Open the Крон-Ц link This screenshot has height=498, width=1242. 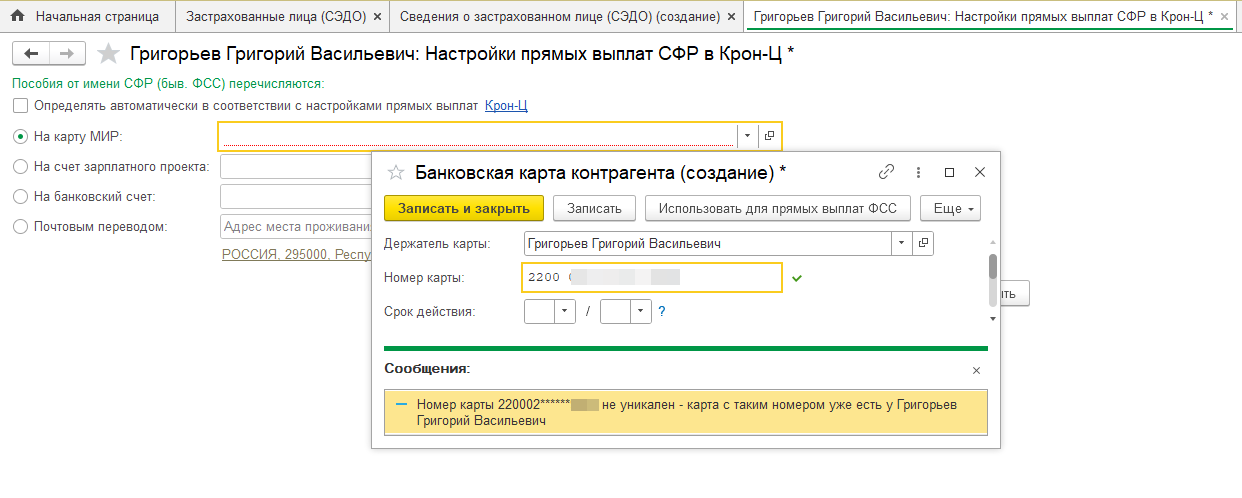click(x=506, y=105)
